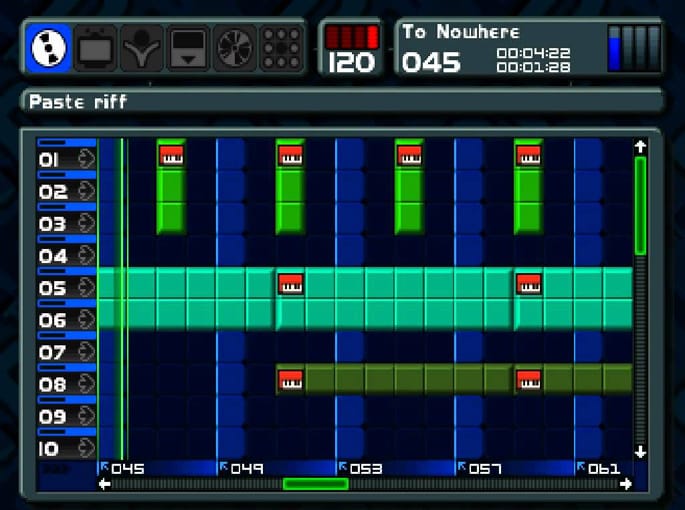Viewport: 685px width, 510px height.
Task: Click the arrow icon on track 07
Action: click(x=86, y=352)
